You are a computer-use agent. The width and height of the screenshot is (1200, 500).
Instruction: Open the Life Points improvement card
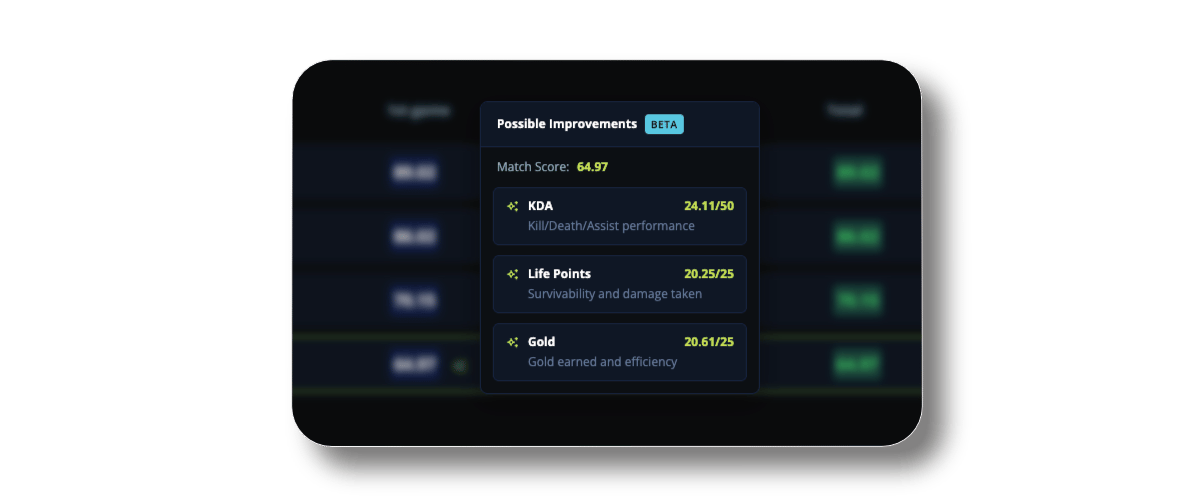[620, 284]
